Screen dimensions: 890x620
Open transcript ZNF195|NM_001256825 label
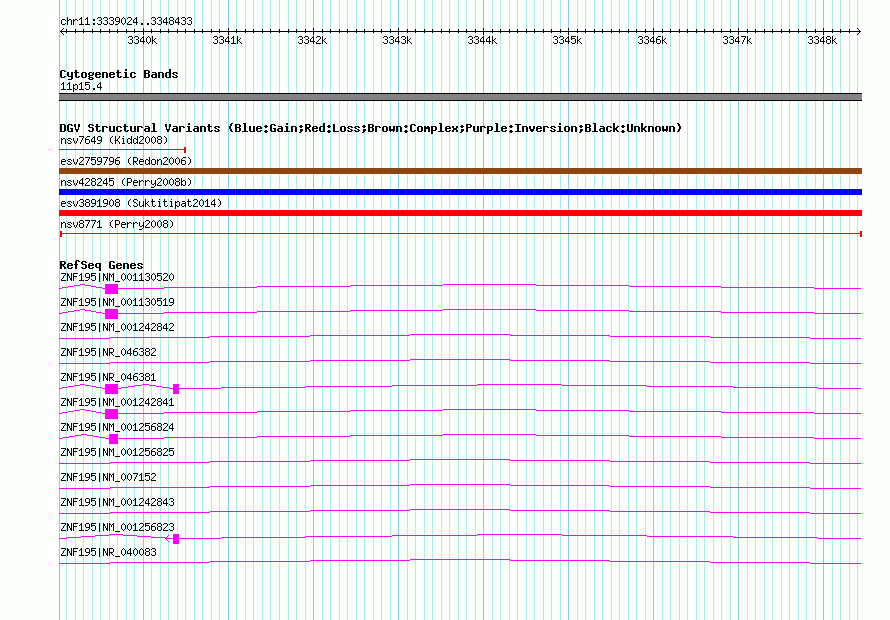[x=117, y=453]
